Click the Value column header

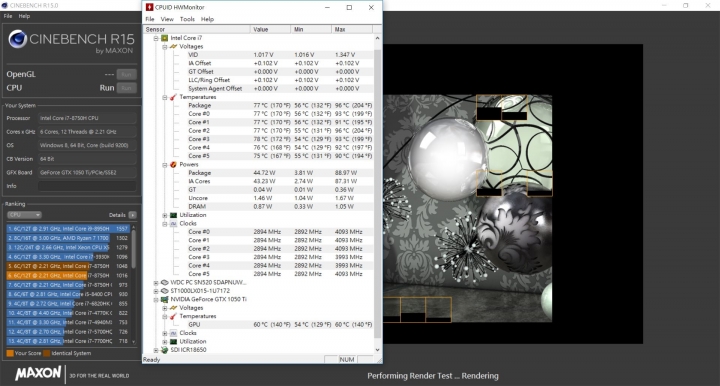tap(271, 29)
